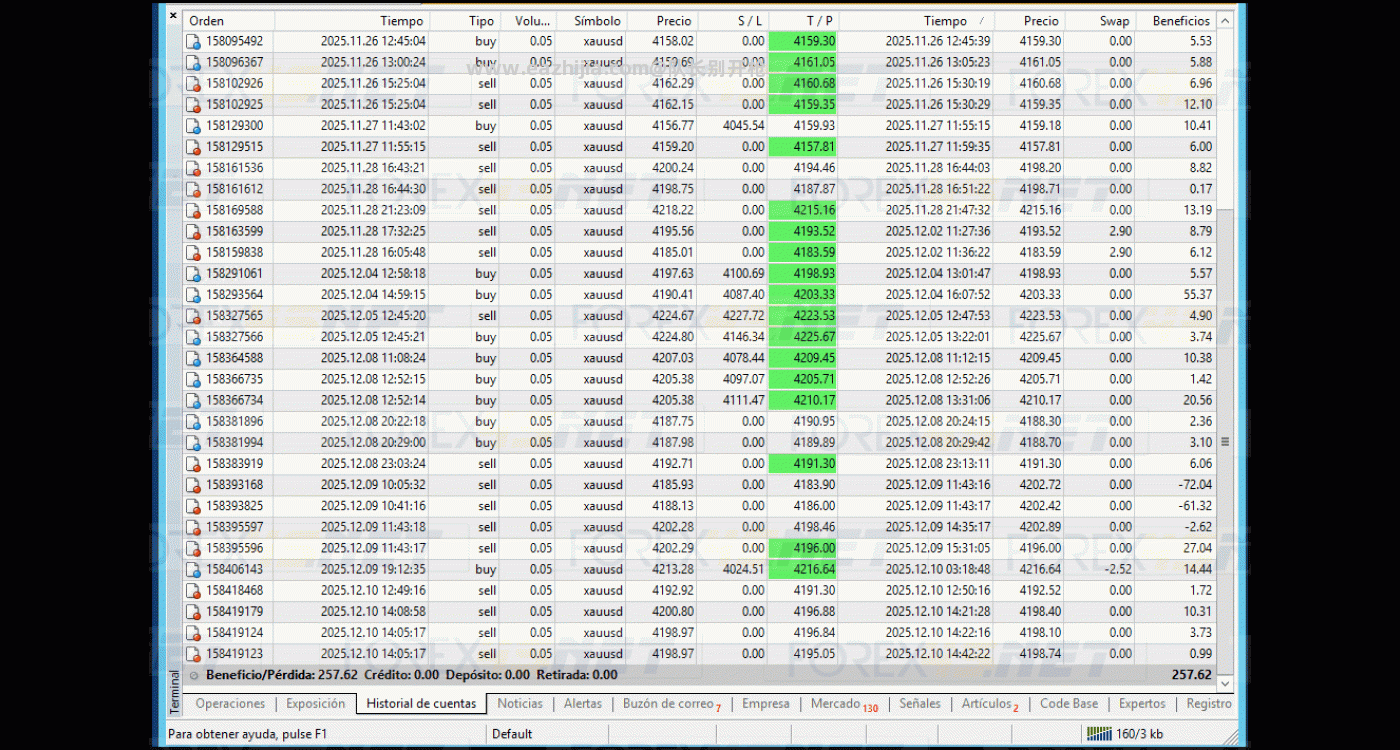
Task: Open the Expertos tab
Action: click(x=1142, y=704)
